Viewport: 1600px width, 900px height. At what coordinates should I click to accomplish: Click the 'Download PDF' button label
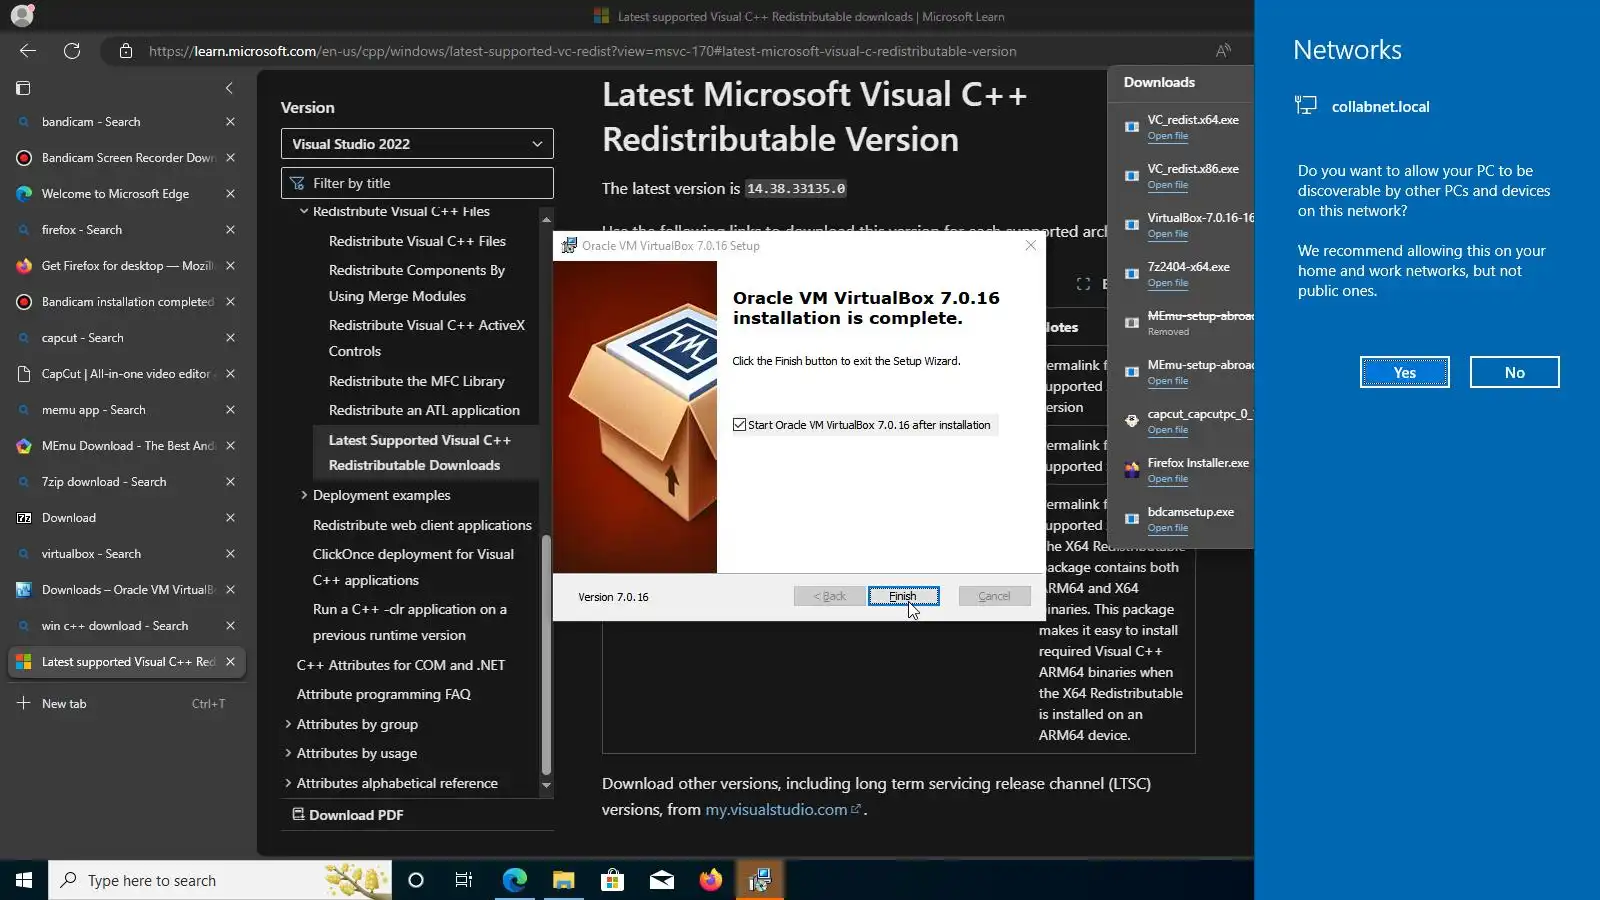[356, 815]
